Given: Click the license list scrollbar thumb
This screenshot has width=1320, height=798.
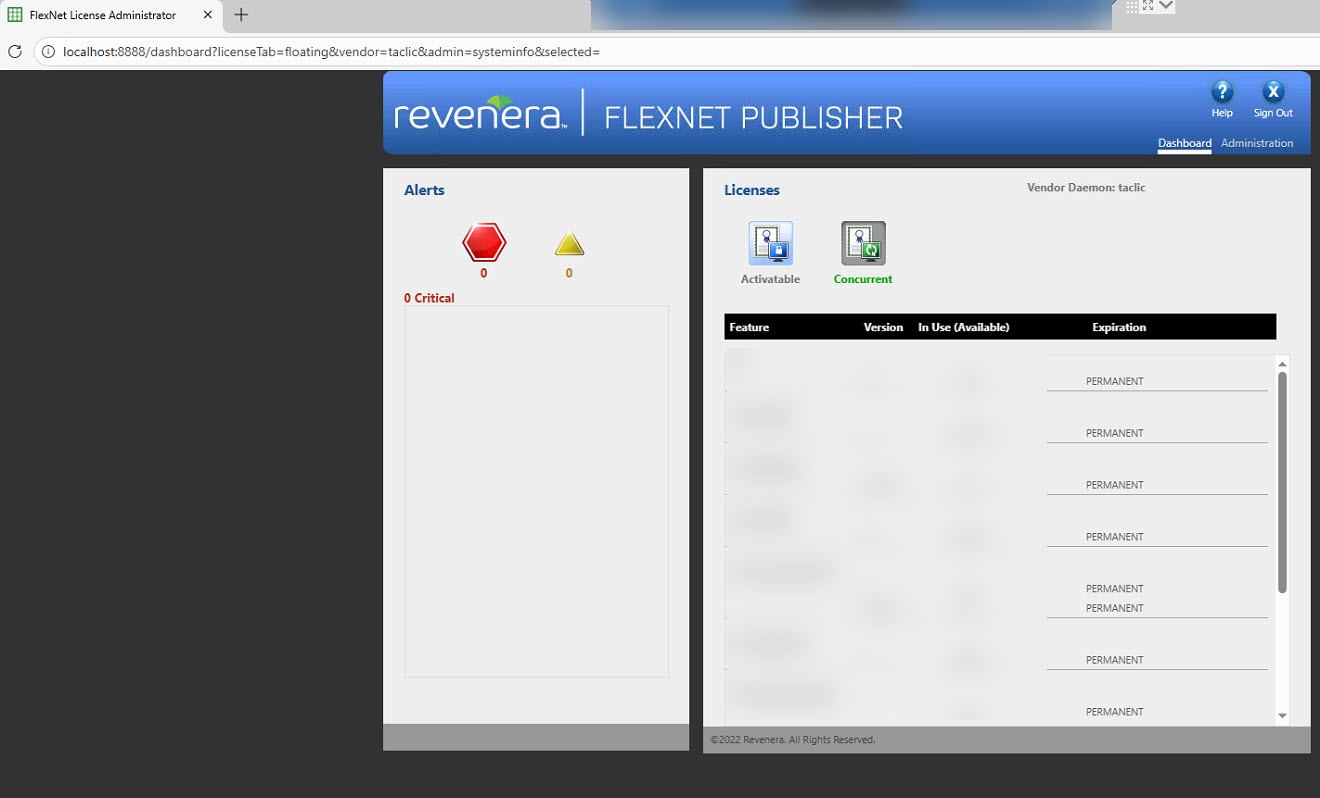Looking at the screenshot, I should click(x=1283, y=483).
